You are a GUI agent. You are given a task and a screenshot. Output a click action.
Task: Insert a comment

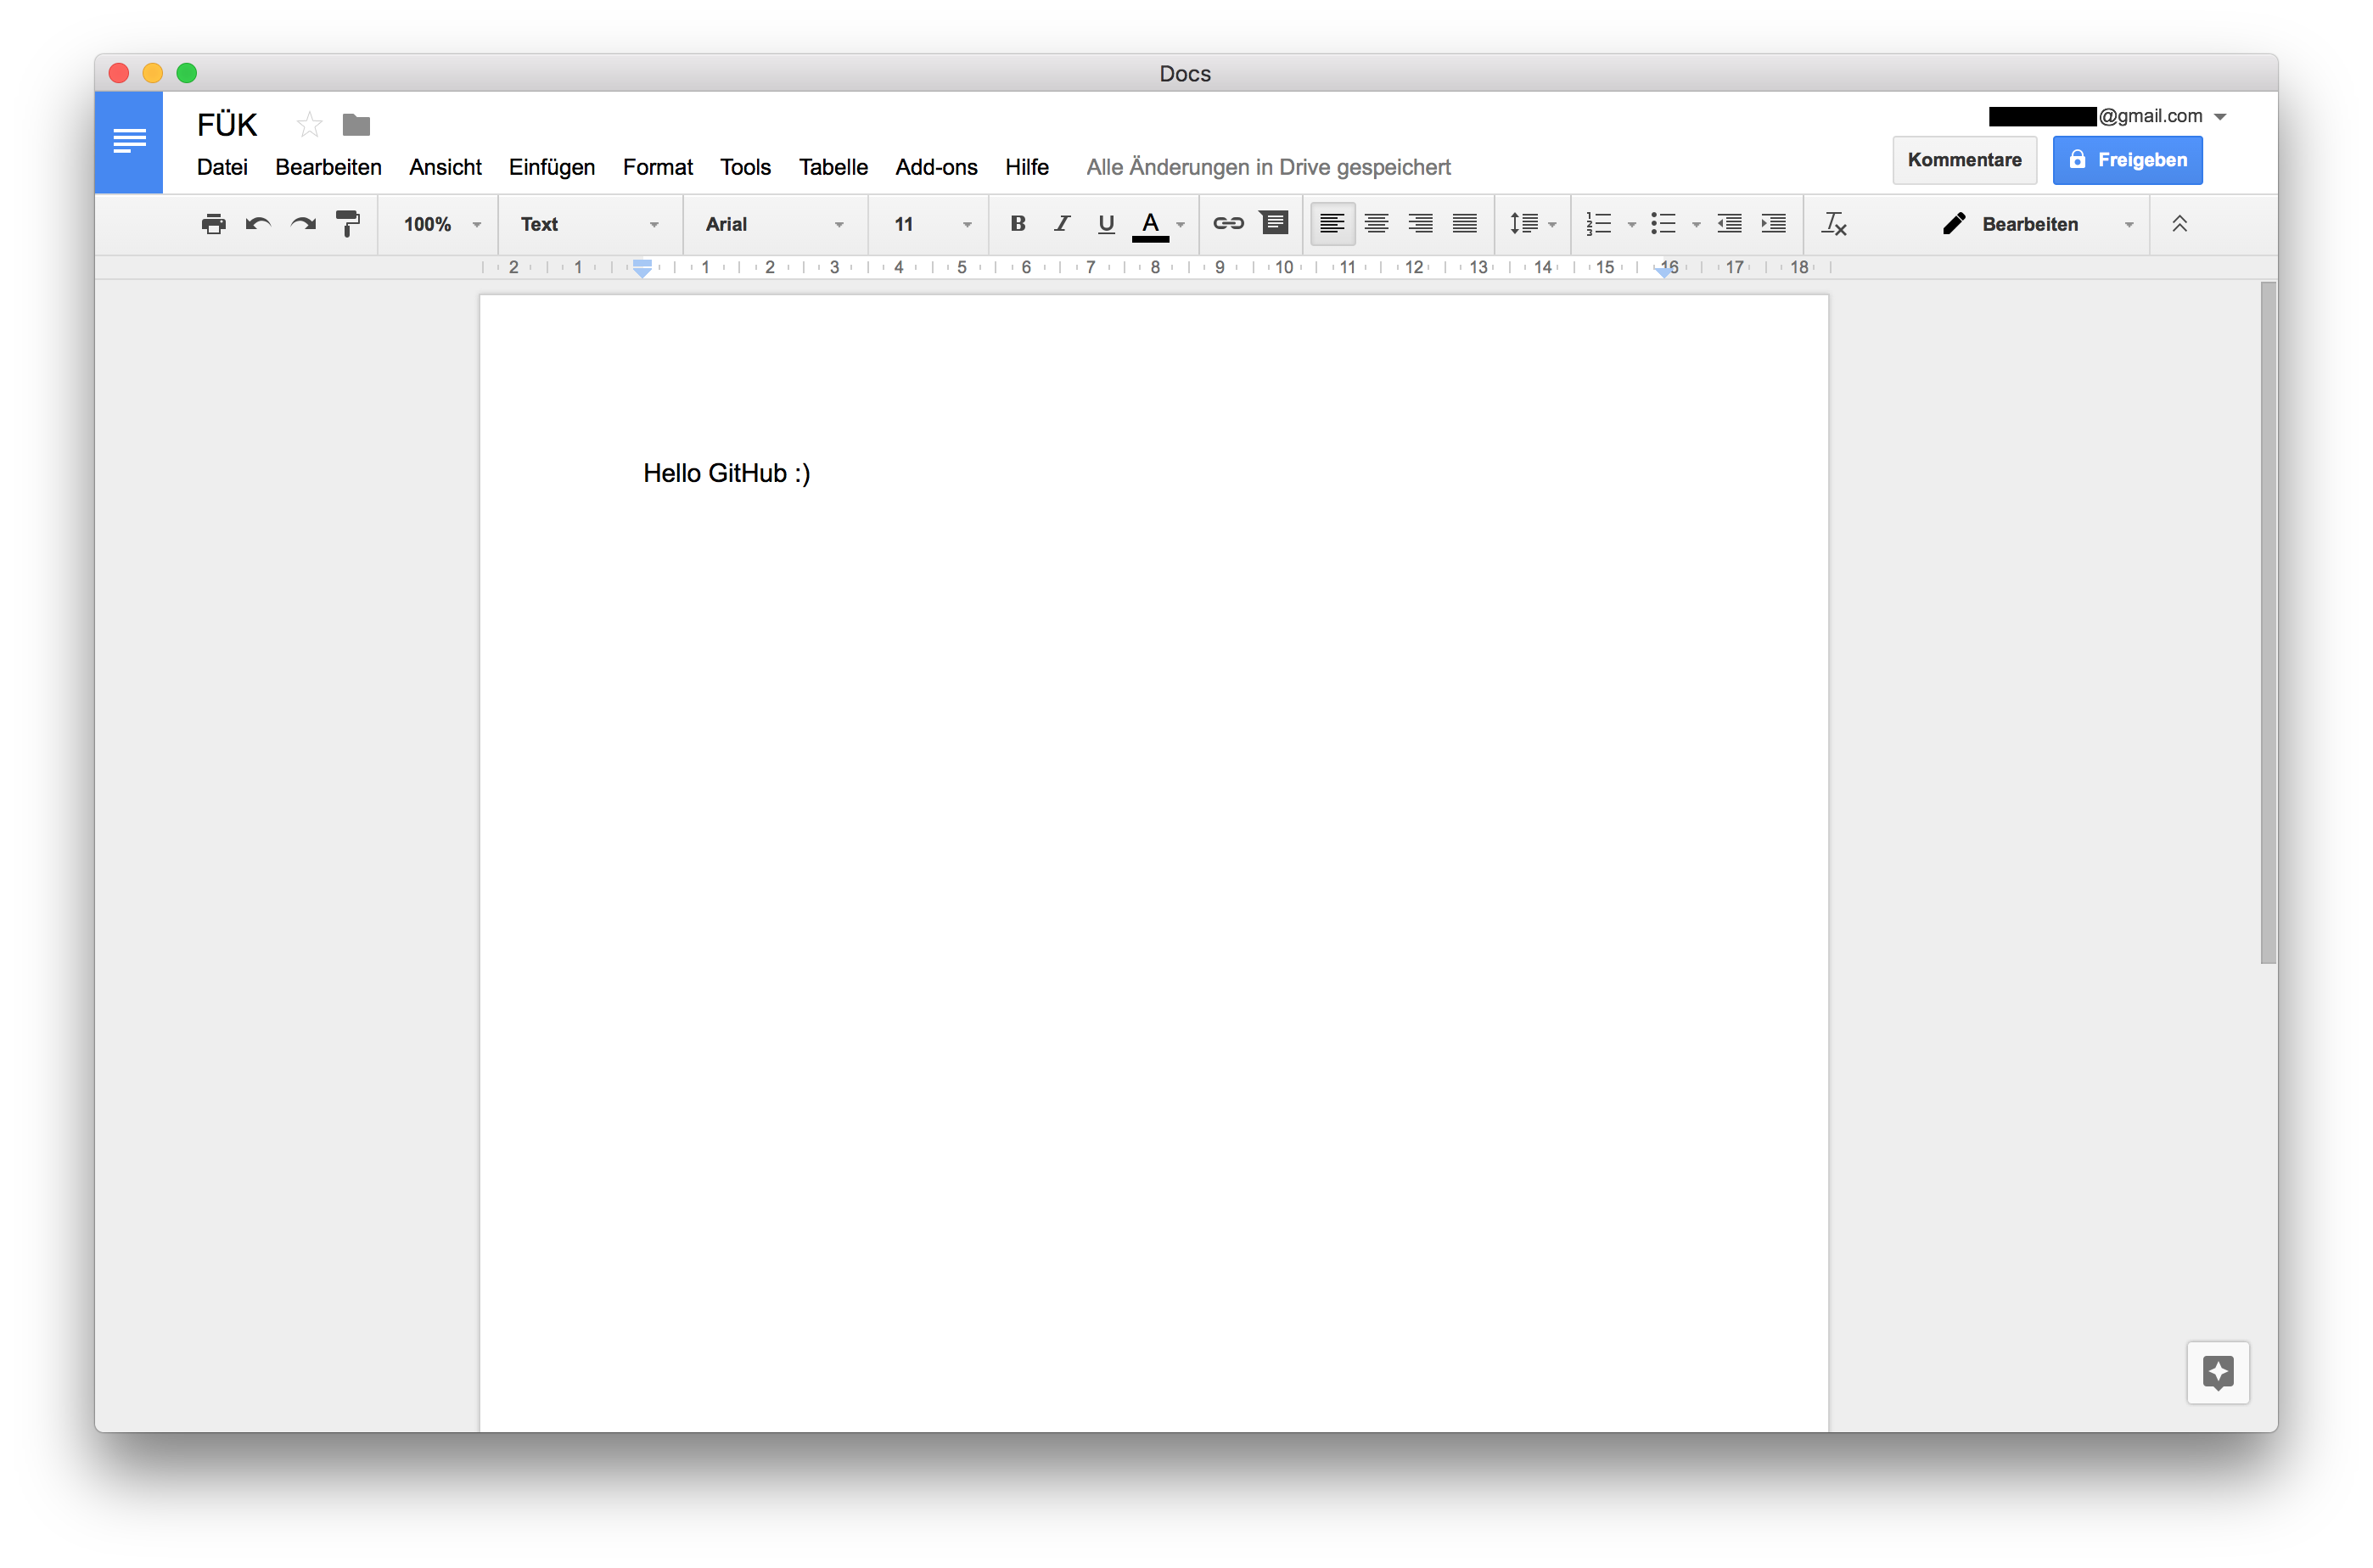click(x=1274, y=224)
